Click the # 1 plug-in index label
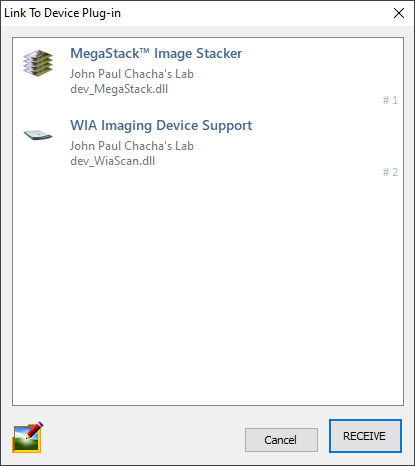This screenshot has width=415, height=466. click(x=390, y=100)
